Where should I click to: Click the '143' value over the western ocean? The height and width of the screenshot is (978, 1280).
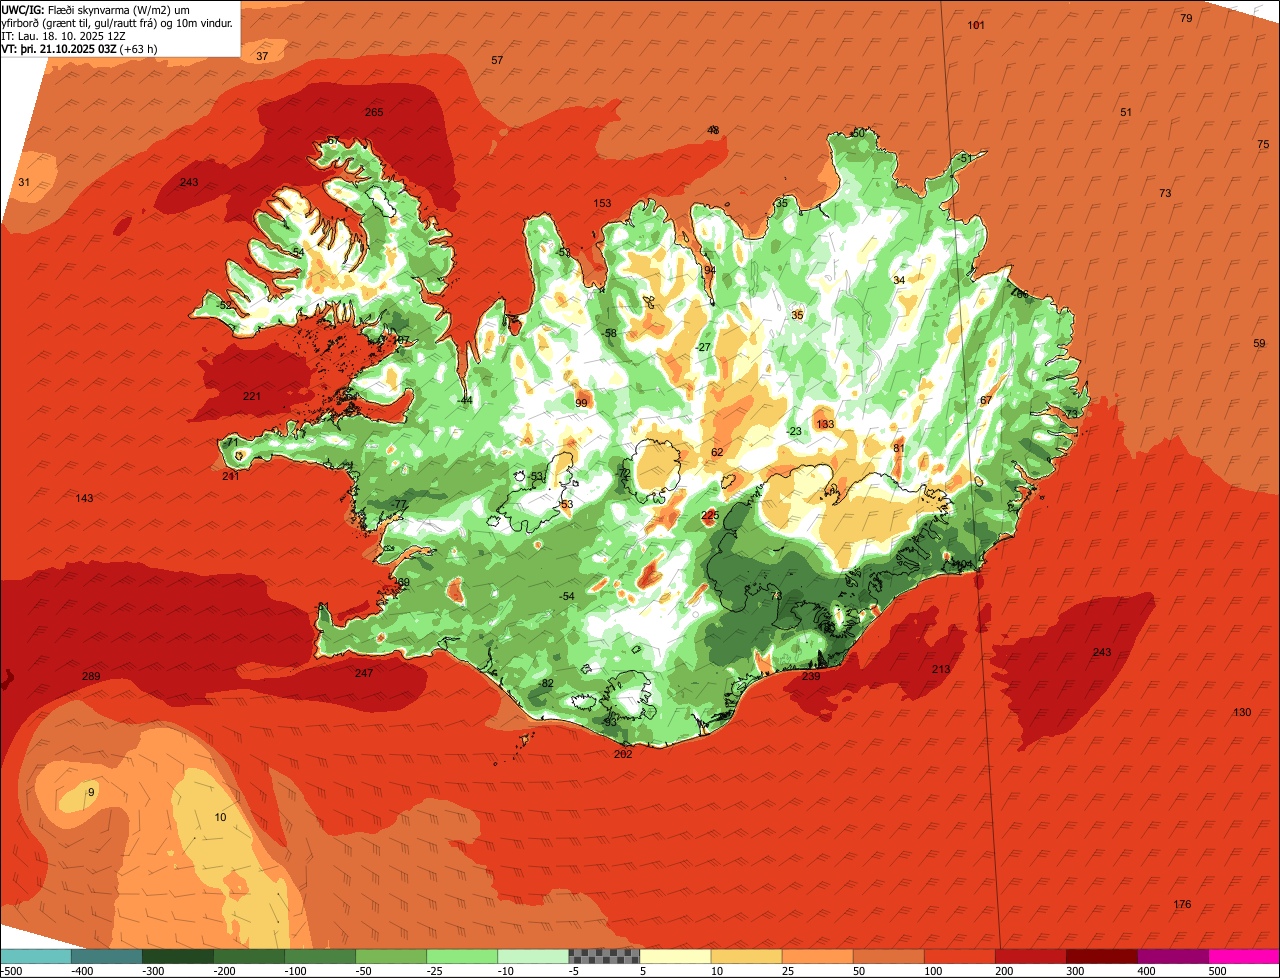click(84, 498)
